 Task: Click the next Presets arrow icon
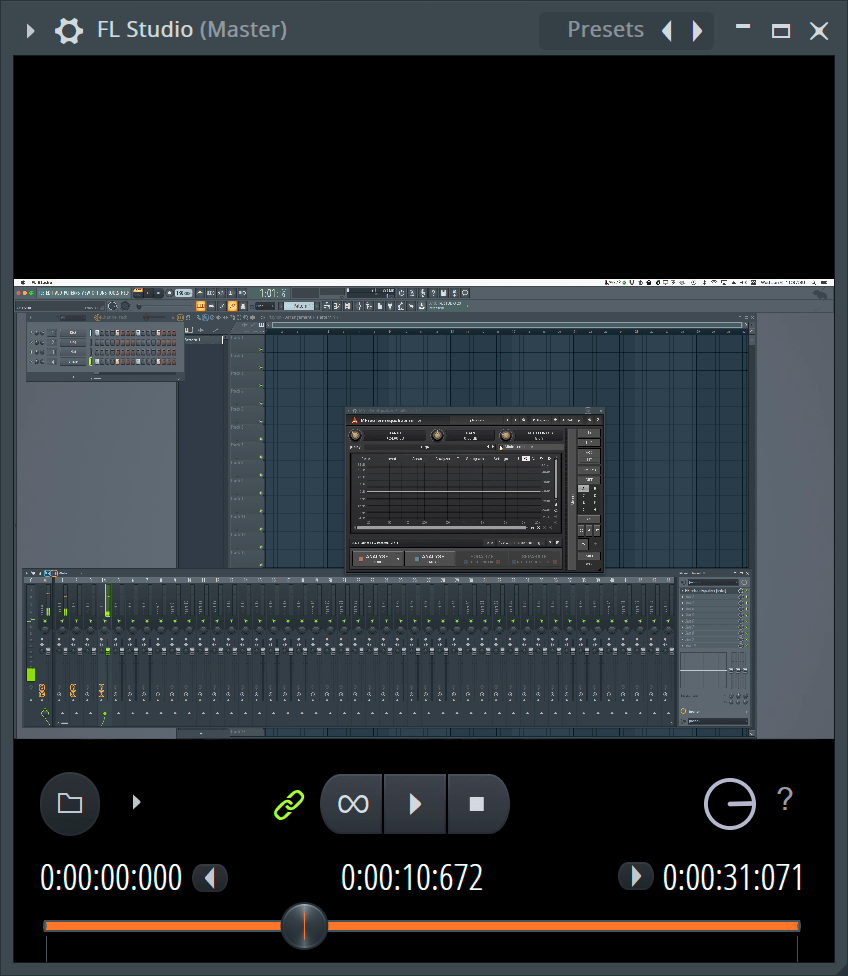(697, 30)
